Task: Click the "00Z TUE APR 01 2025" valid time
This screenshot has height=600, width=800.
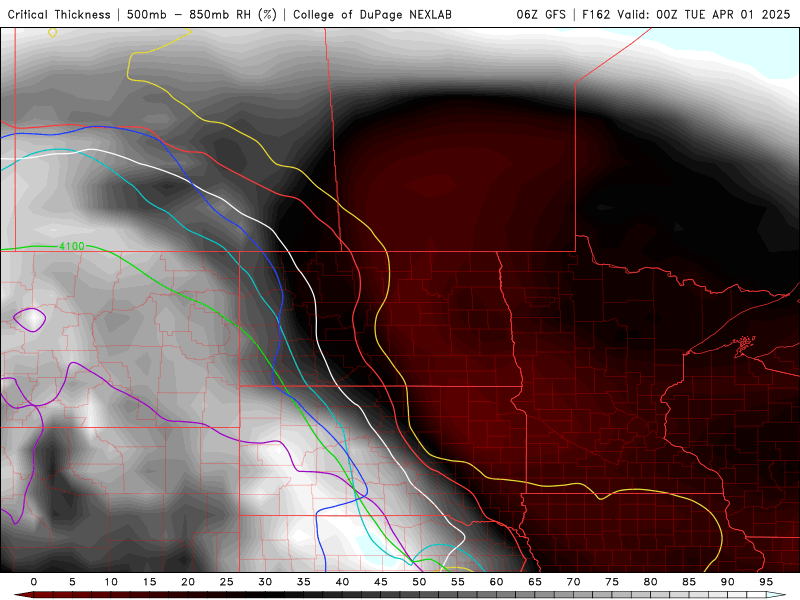Action: pyautogui.click(x=723, y=14)
